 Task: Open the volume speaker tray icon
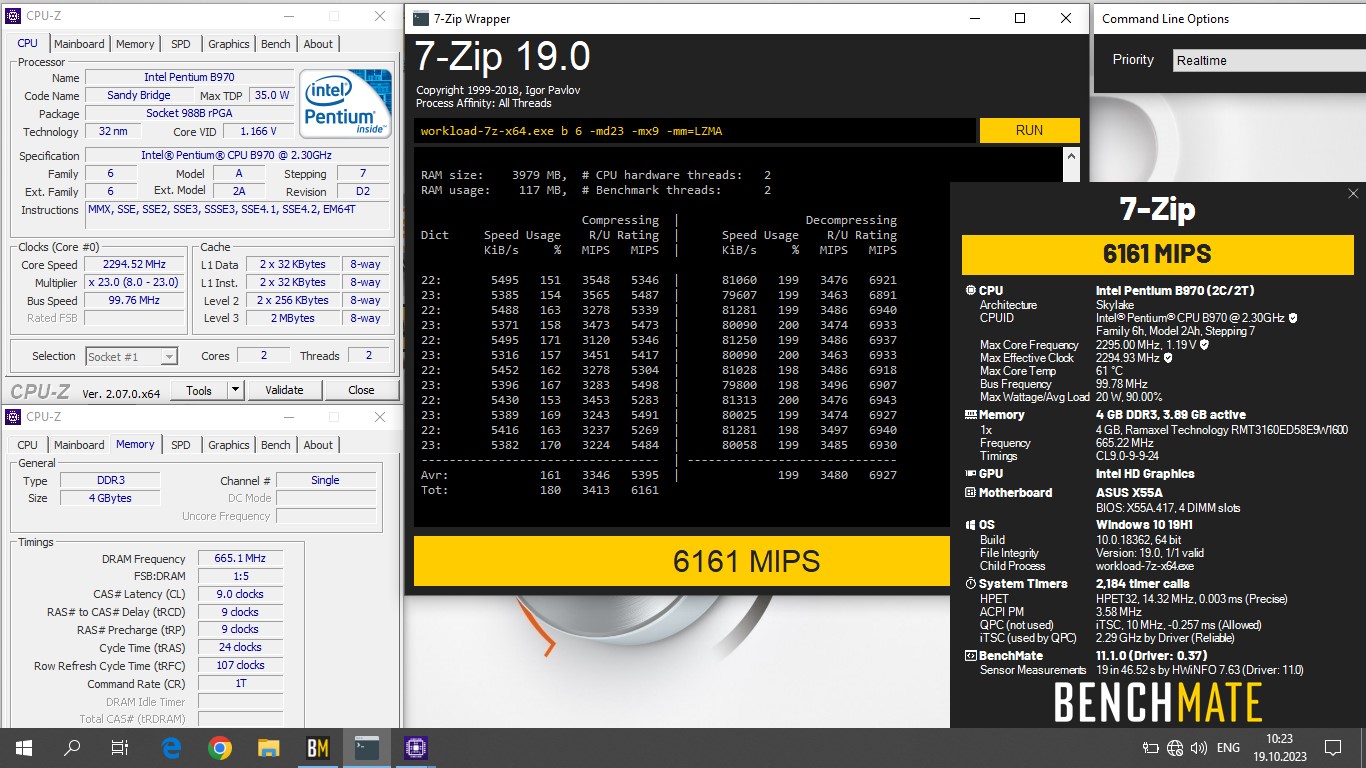click(x=1198, y=747)
